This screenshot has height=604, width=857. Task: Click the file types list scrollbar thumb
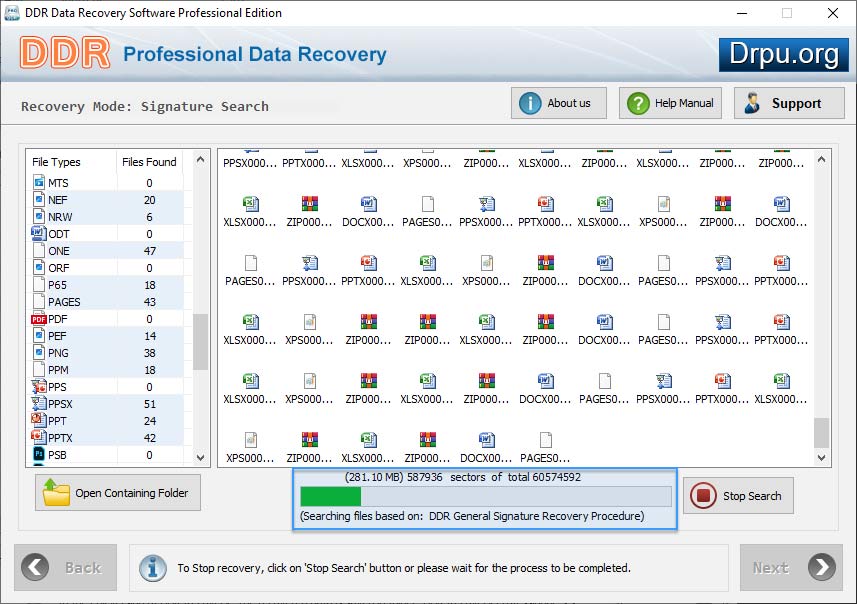[x=201, y=342]
